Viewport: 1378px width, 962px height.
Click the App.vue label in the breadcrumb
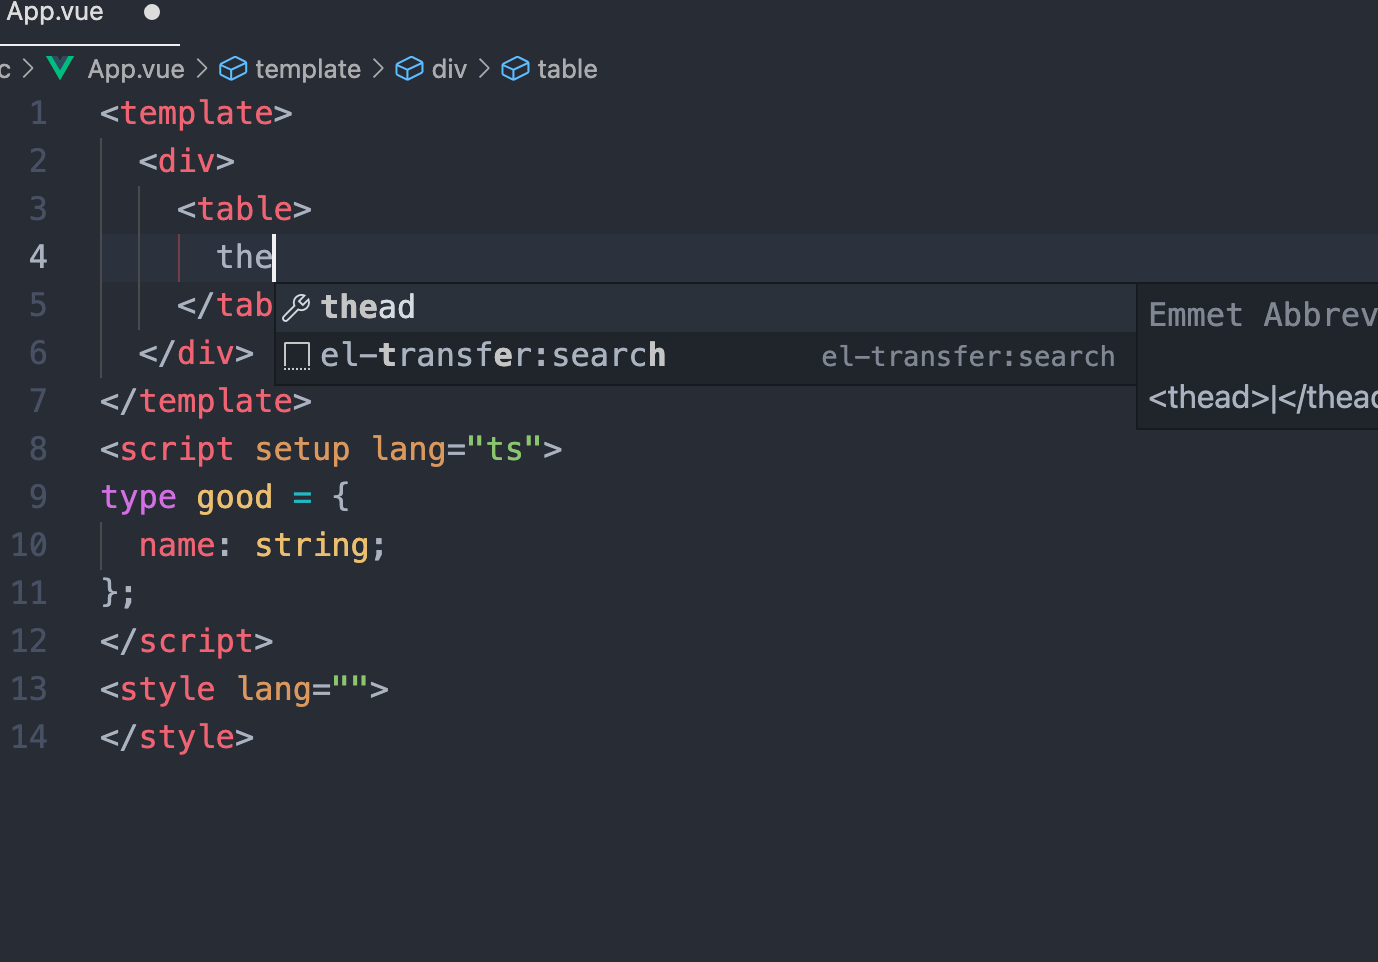pyautogui.click(x=136, y=68)
